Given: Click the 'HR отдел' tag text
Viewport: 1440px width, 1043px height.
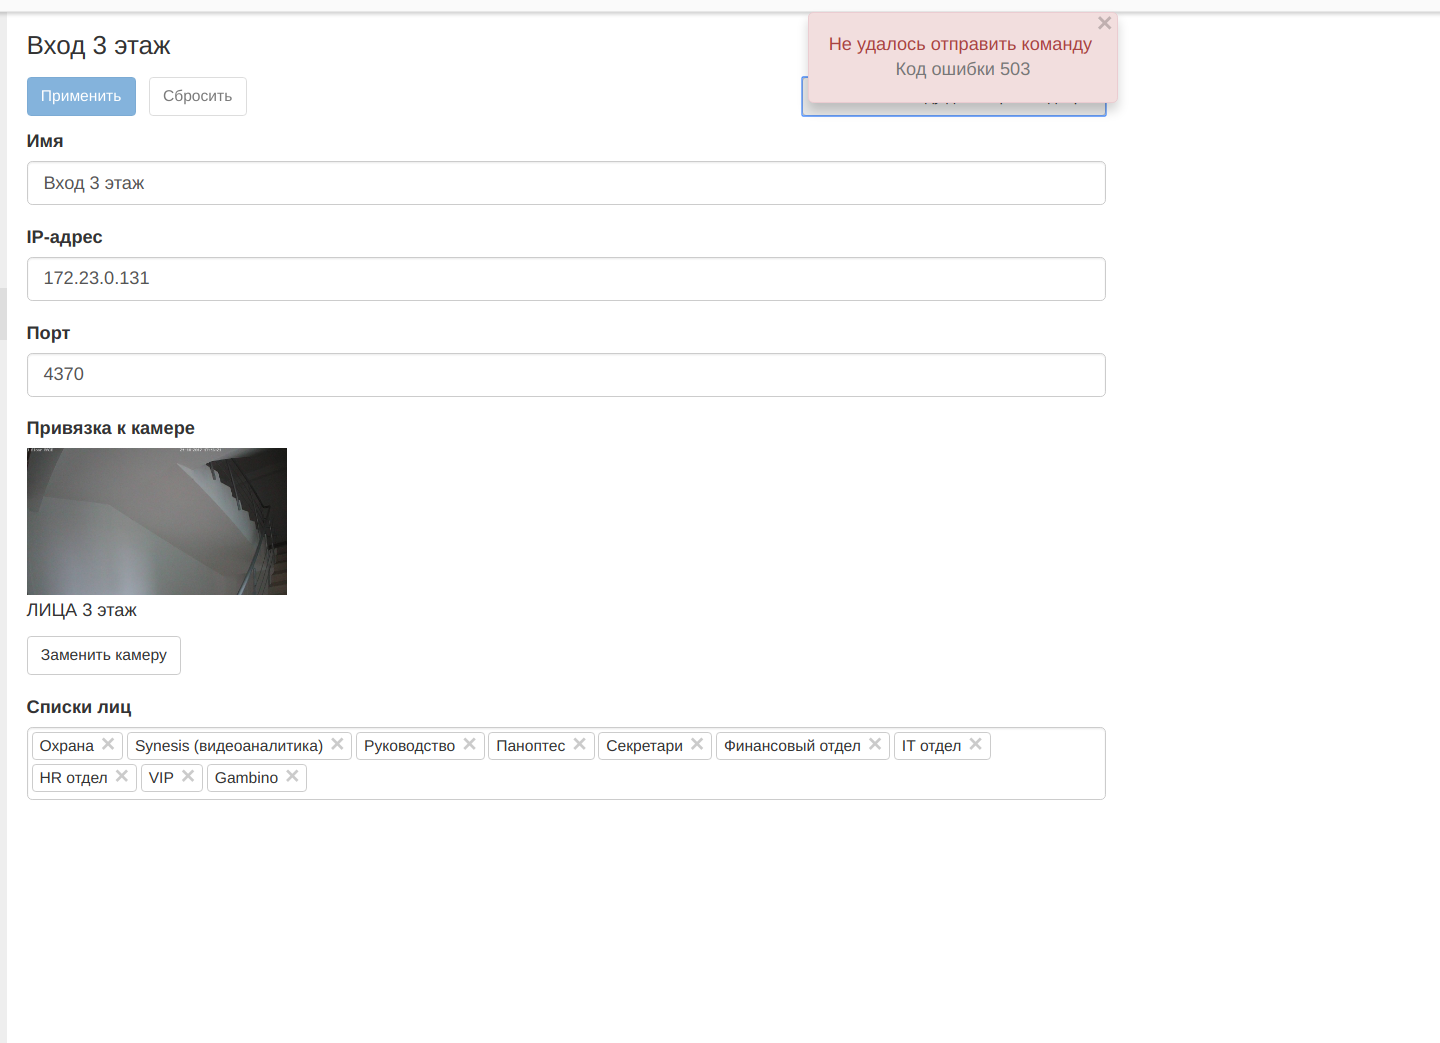Looking at the screenshot, I should click(x=74, y=778).
